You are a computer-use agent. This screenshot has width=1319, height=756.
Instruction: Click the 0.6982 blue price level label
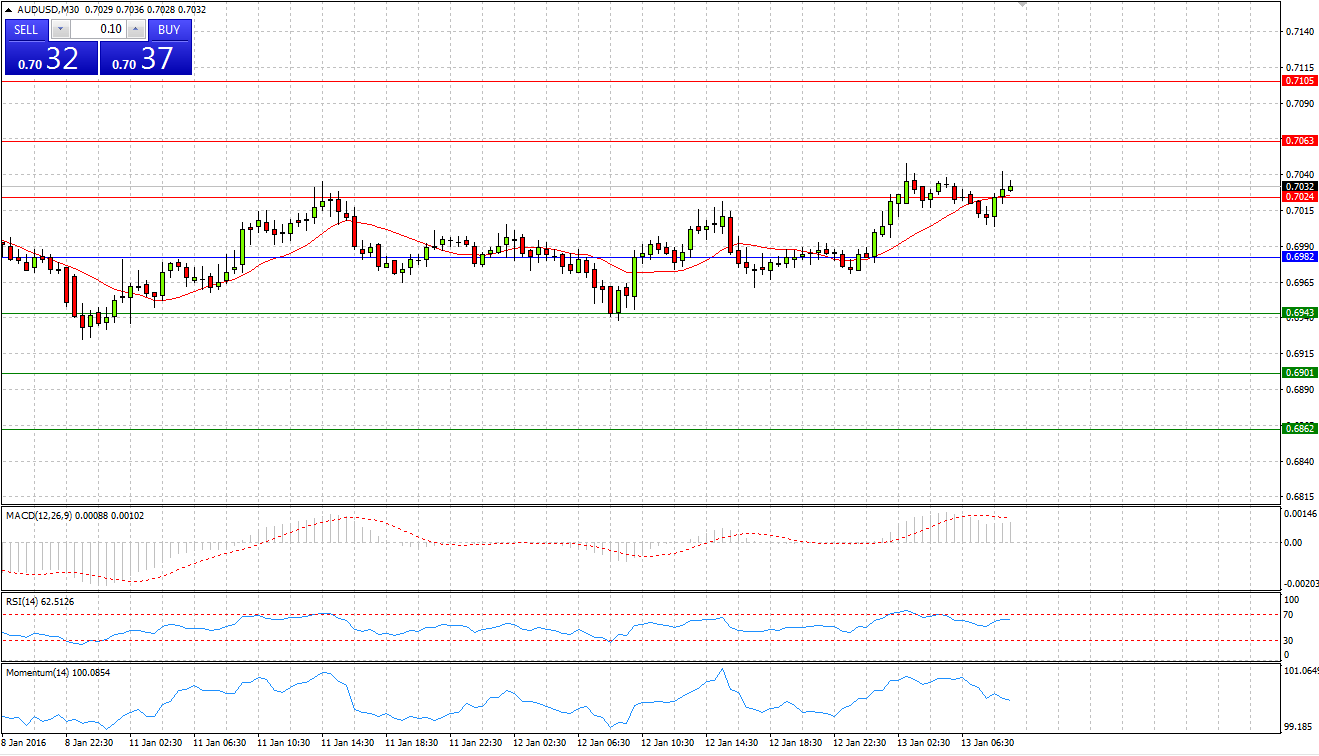(1300, 256)
